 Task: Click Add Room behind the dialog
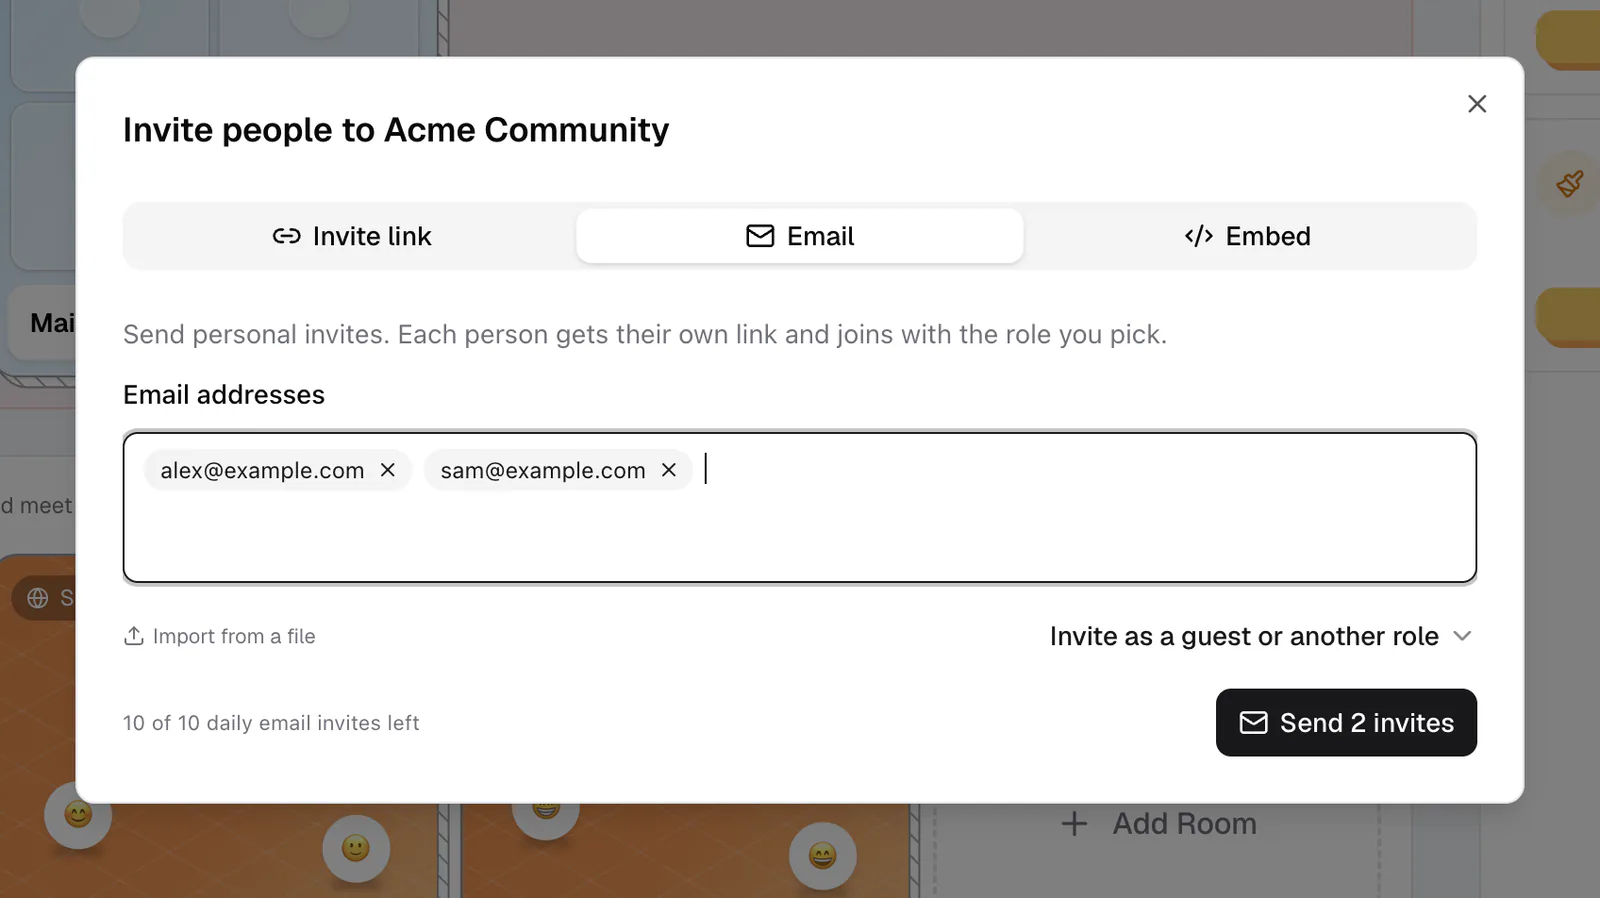coord(1159,823)
